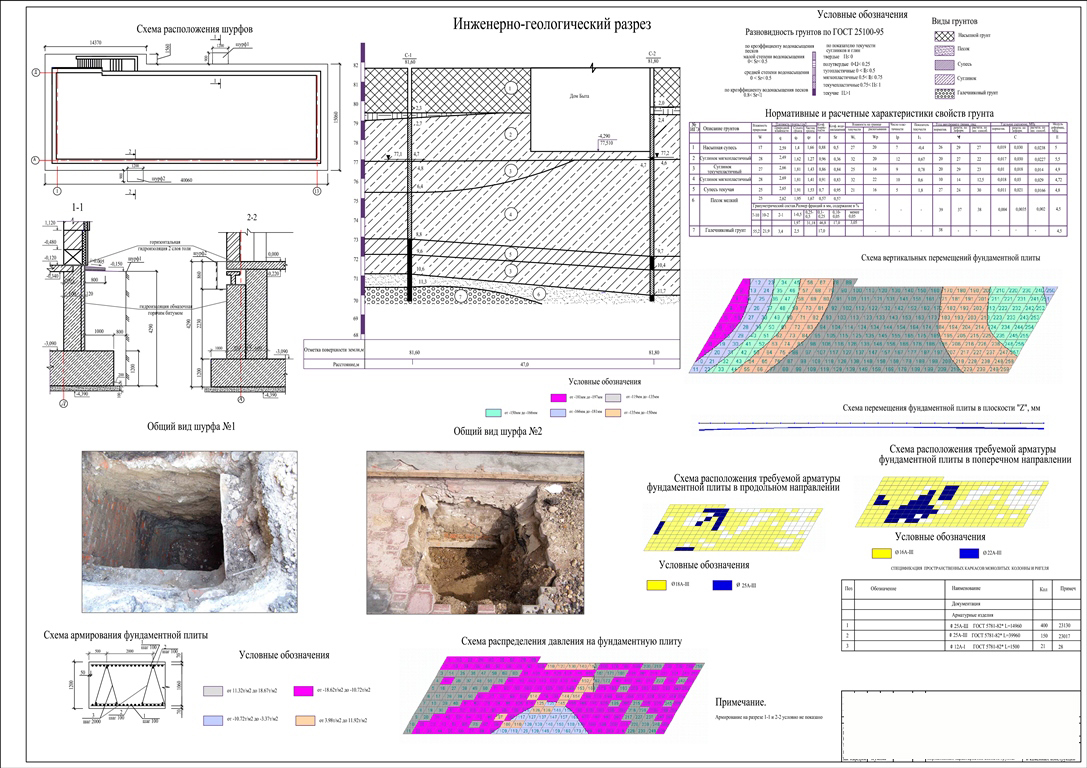The image size is (1087, 768).
Task: Click the borehole label 'С-1'
Action: [408, 55]
